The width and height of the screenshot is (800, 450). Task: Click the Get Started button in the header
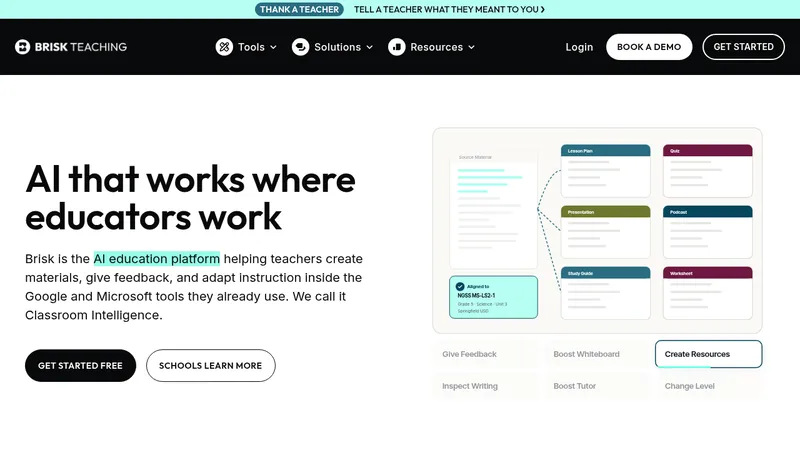pos(743,47)
